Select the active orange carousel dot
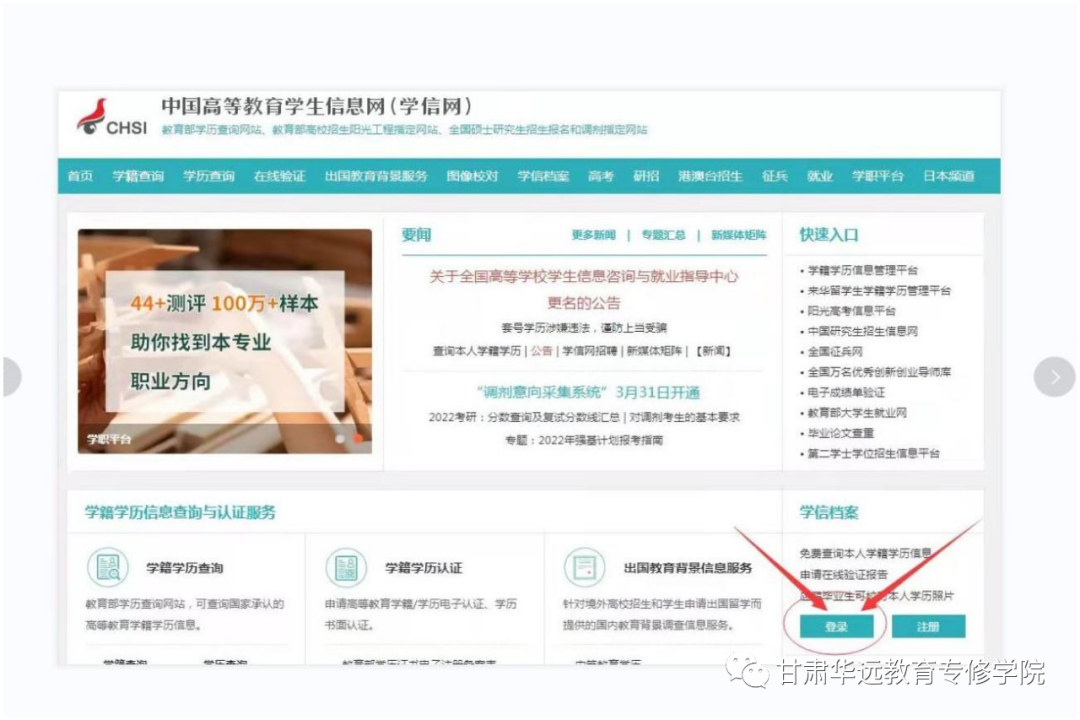This screenshot has width=1080, height=720. (x=358, y=438)
